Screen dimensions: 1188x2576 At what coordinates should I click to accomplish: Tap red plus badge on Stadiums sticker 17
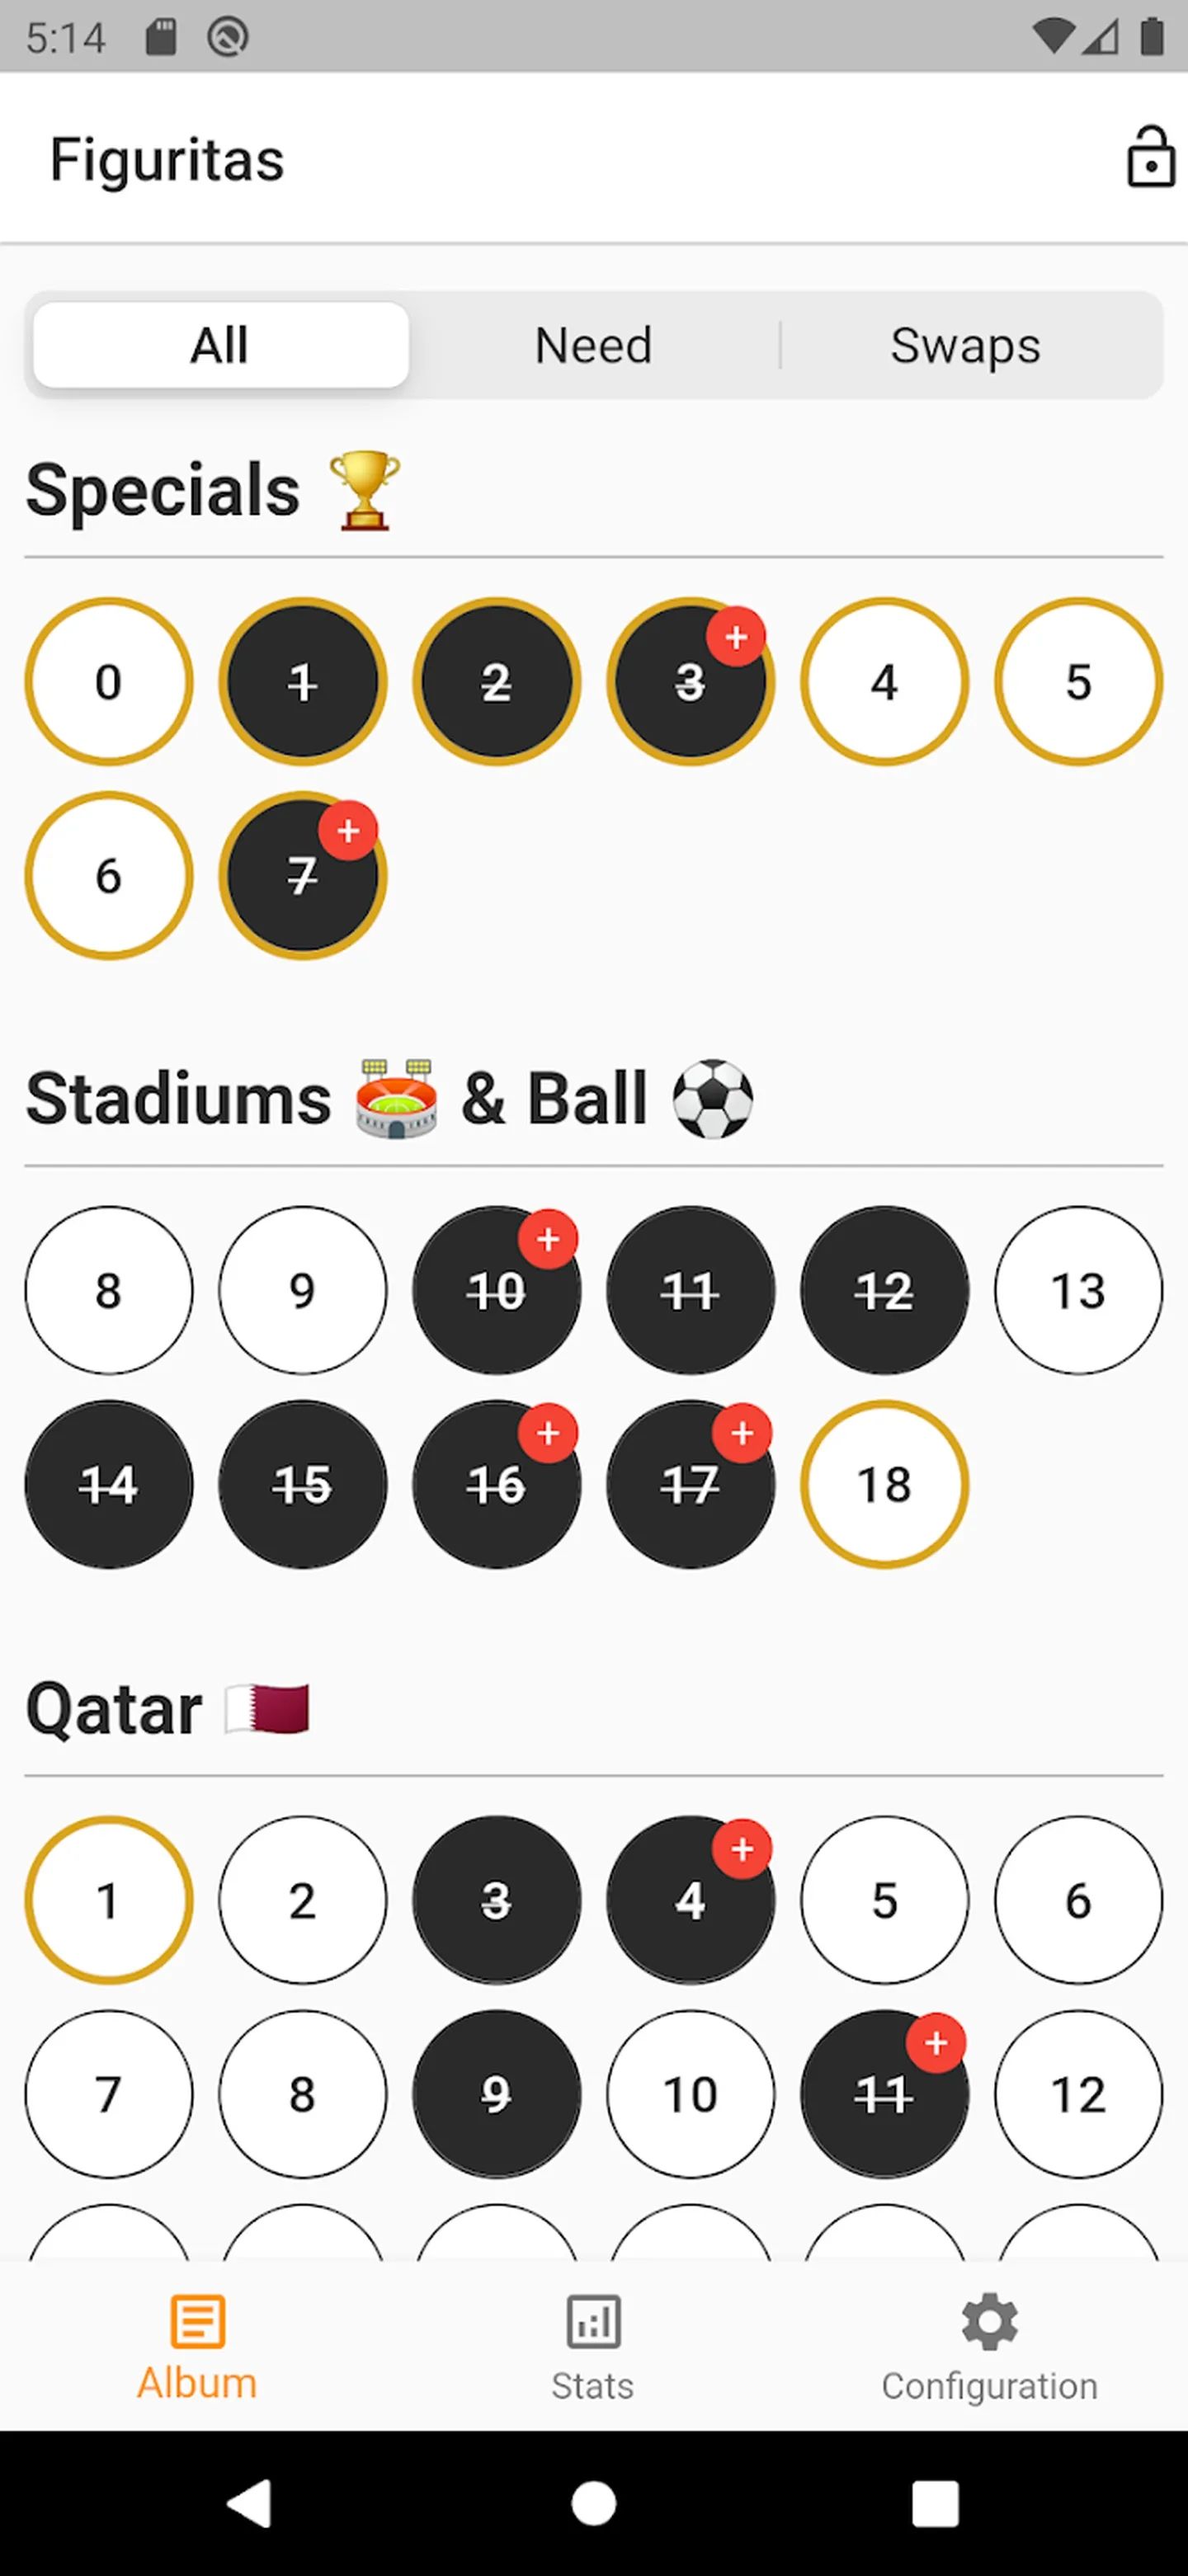point(742,1434)
